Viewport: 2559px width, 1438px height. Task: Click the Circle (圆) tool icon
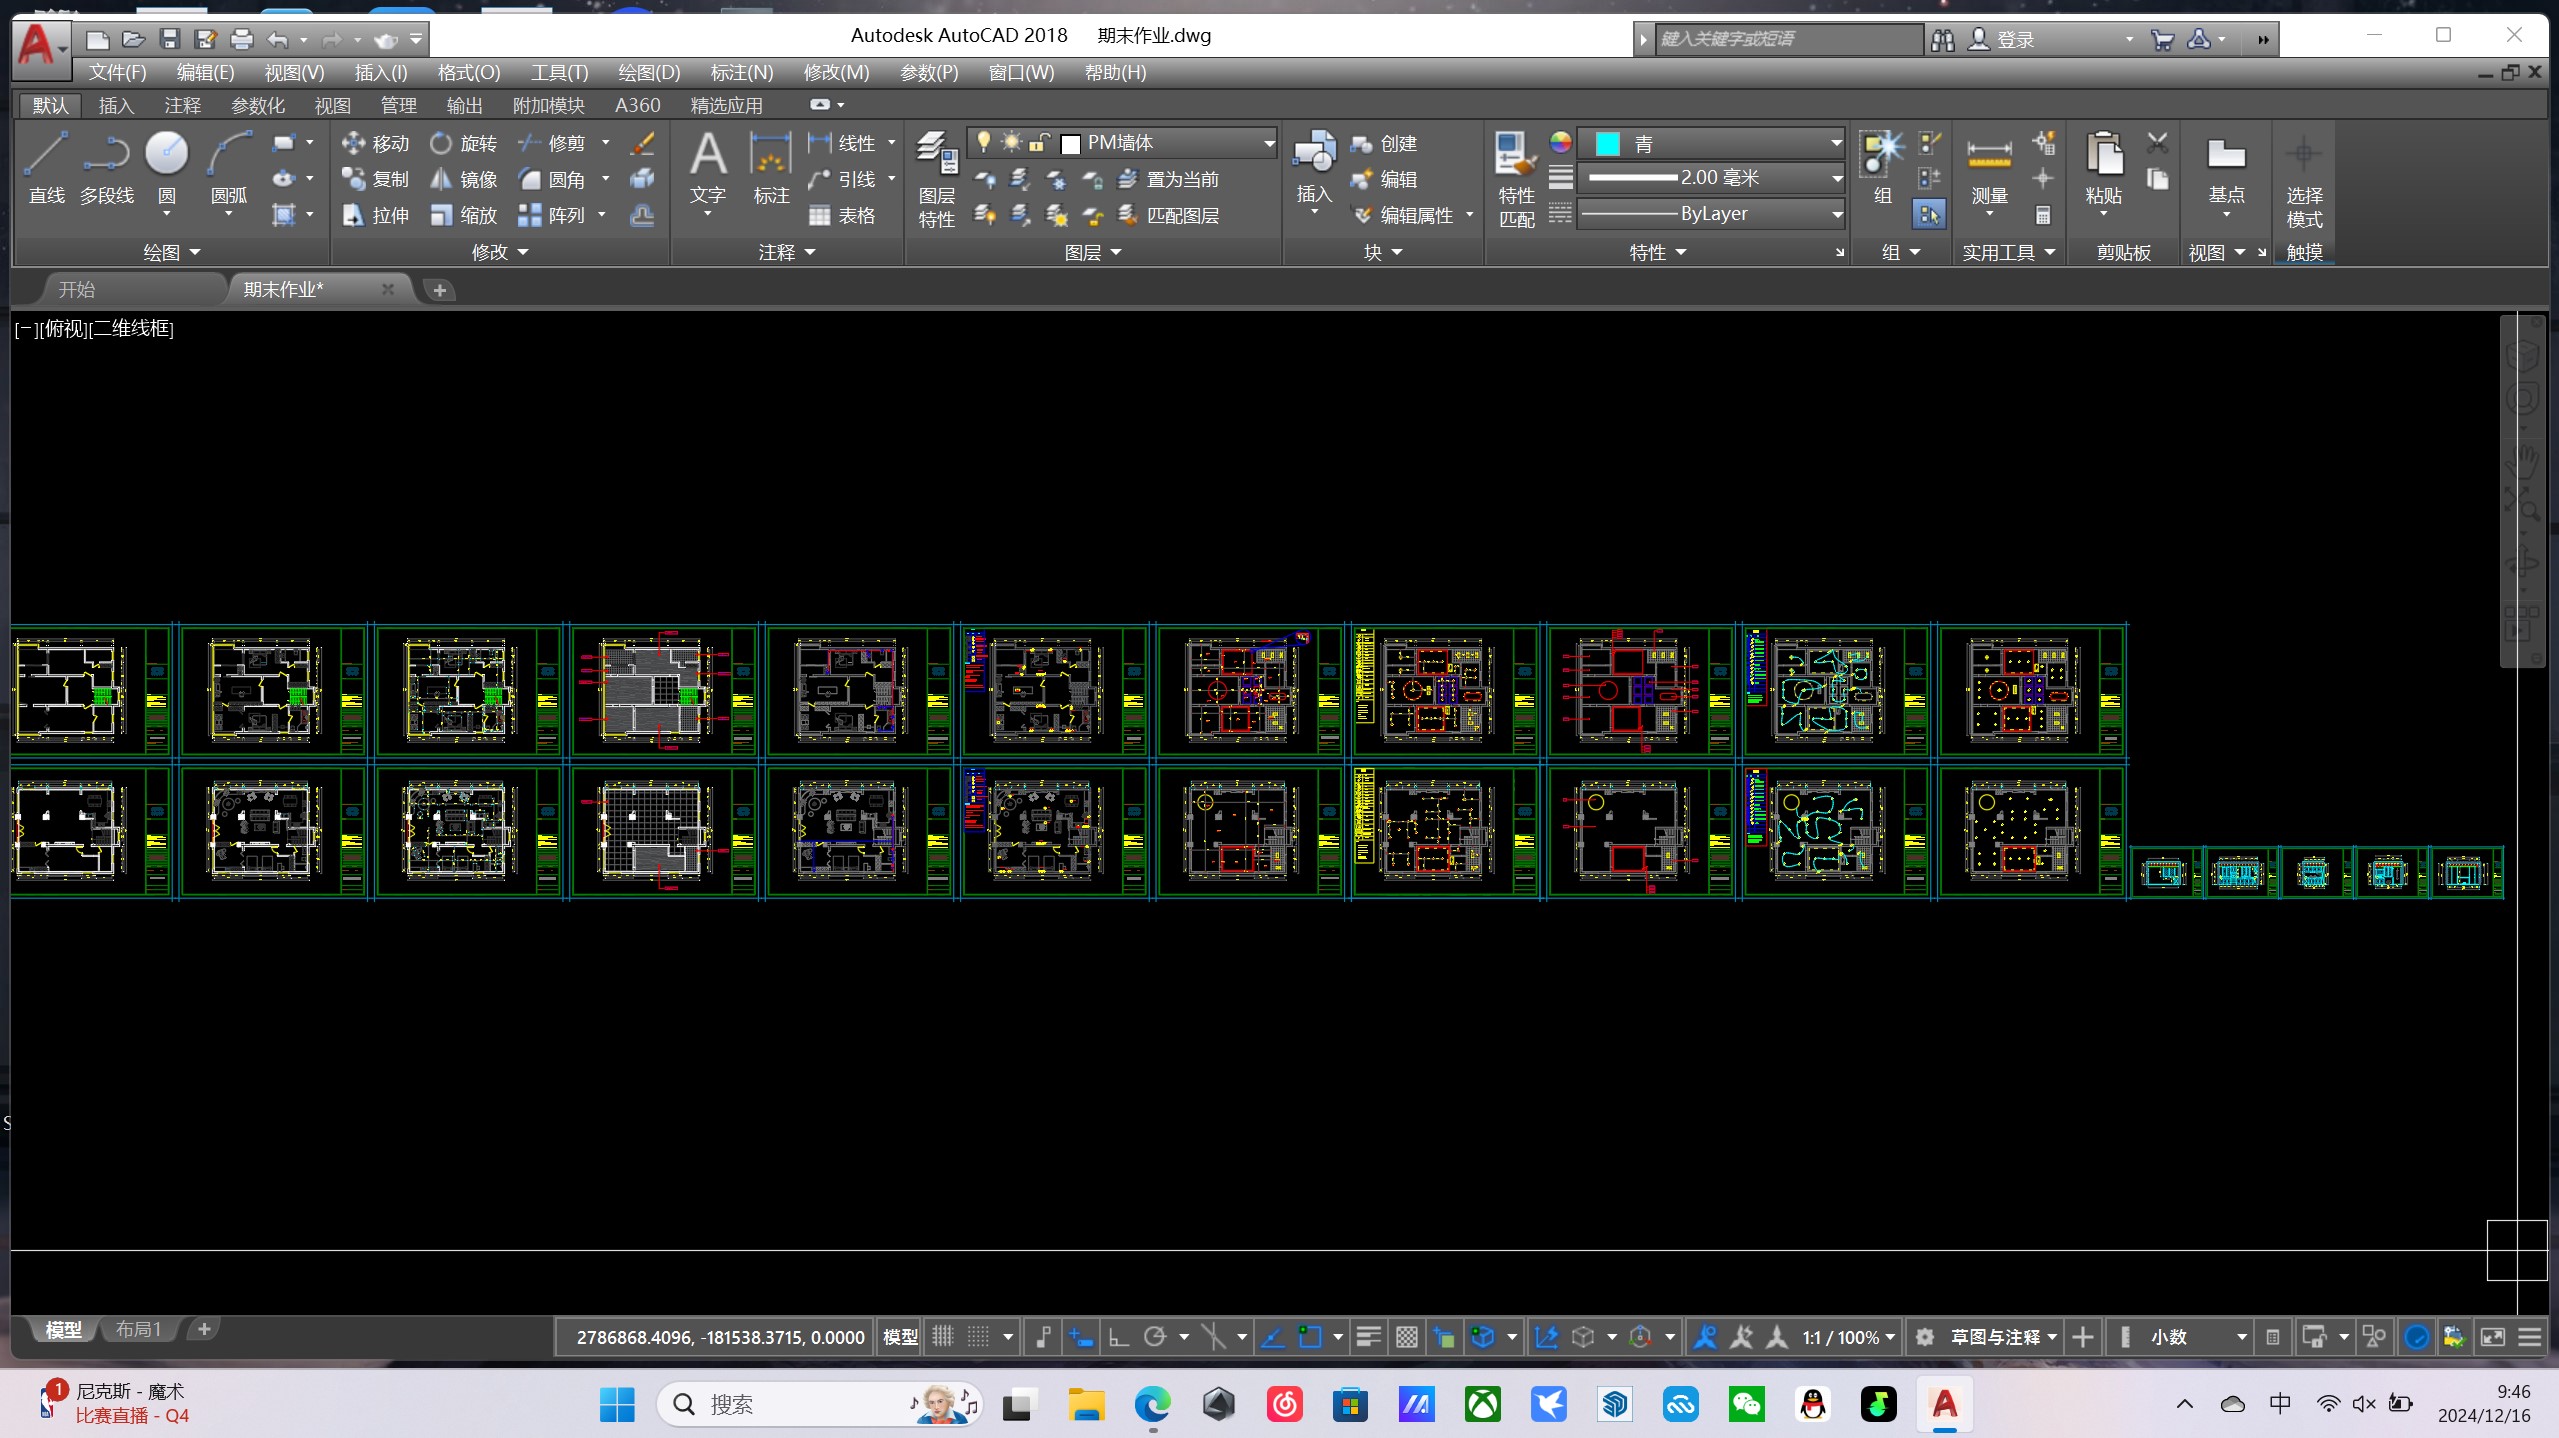point(166,155)
